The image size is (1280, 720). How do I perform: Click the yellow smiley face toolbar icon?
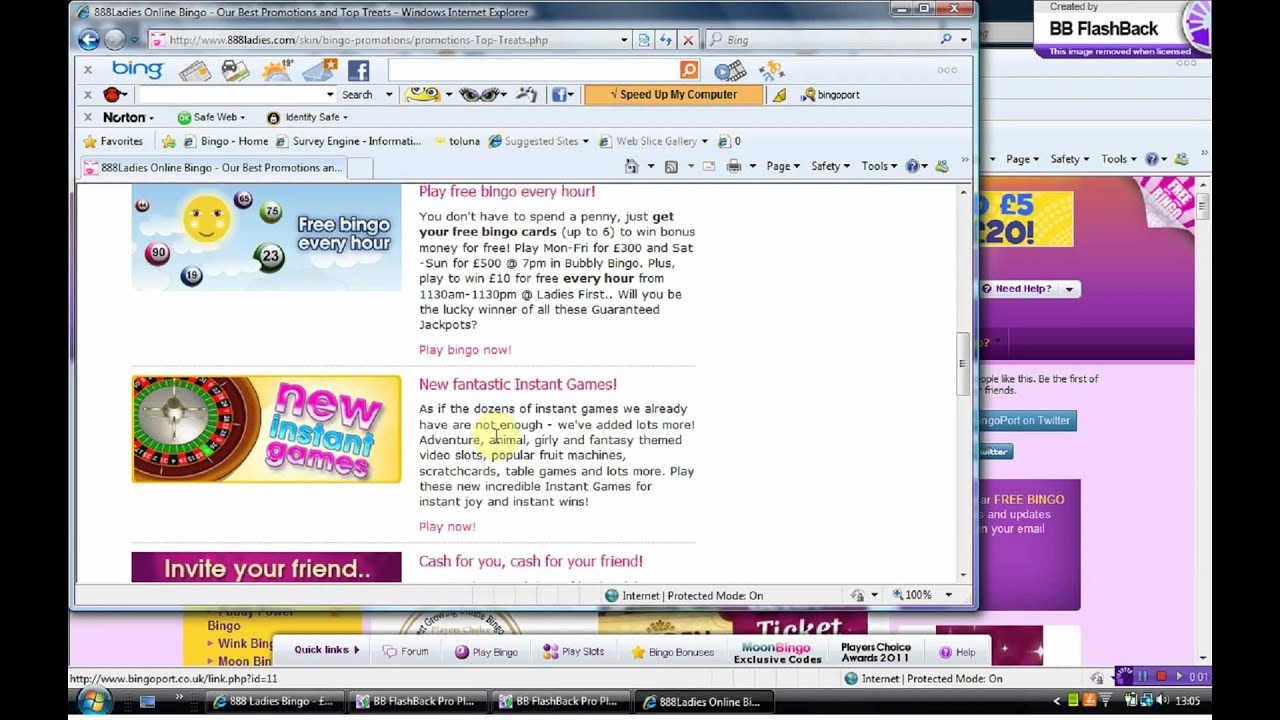coord(422,95)
